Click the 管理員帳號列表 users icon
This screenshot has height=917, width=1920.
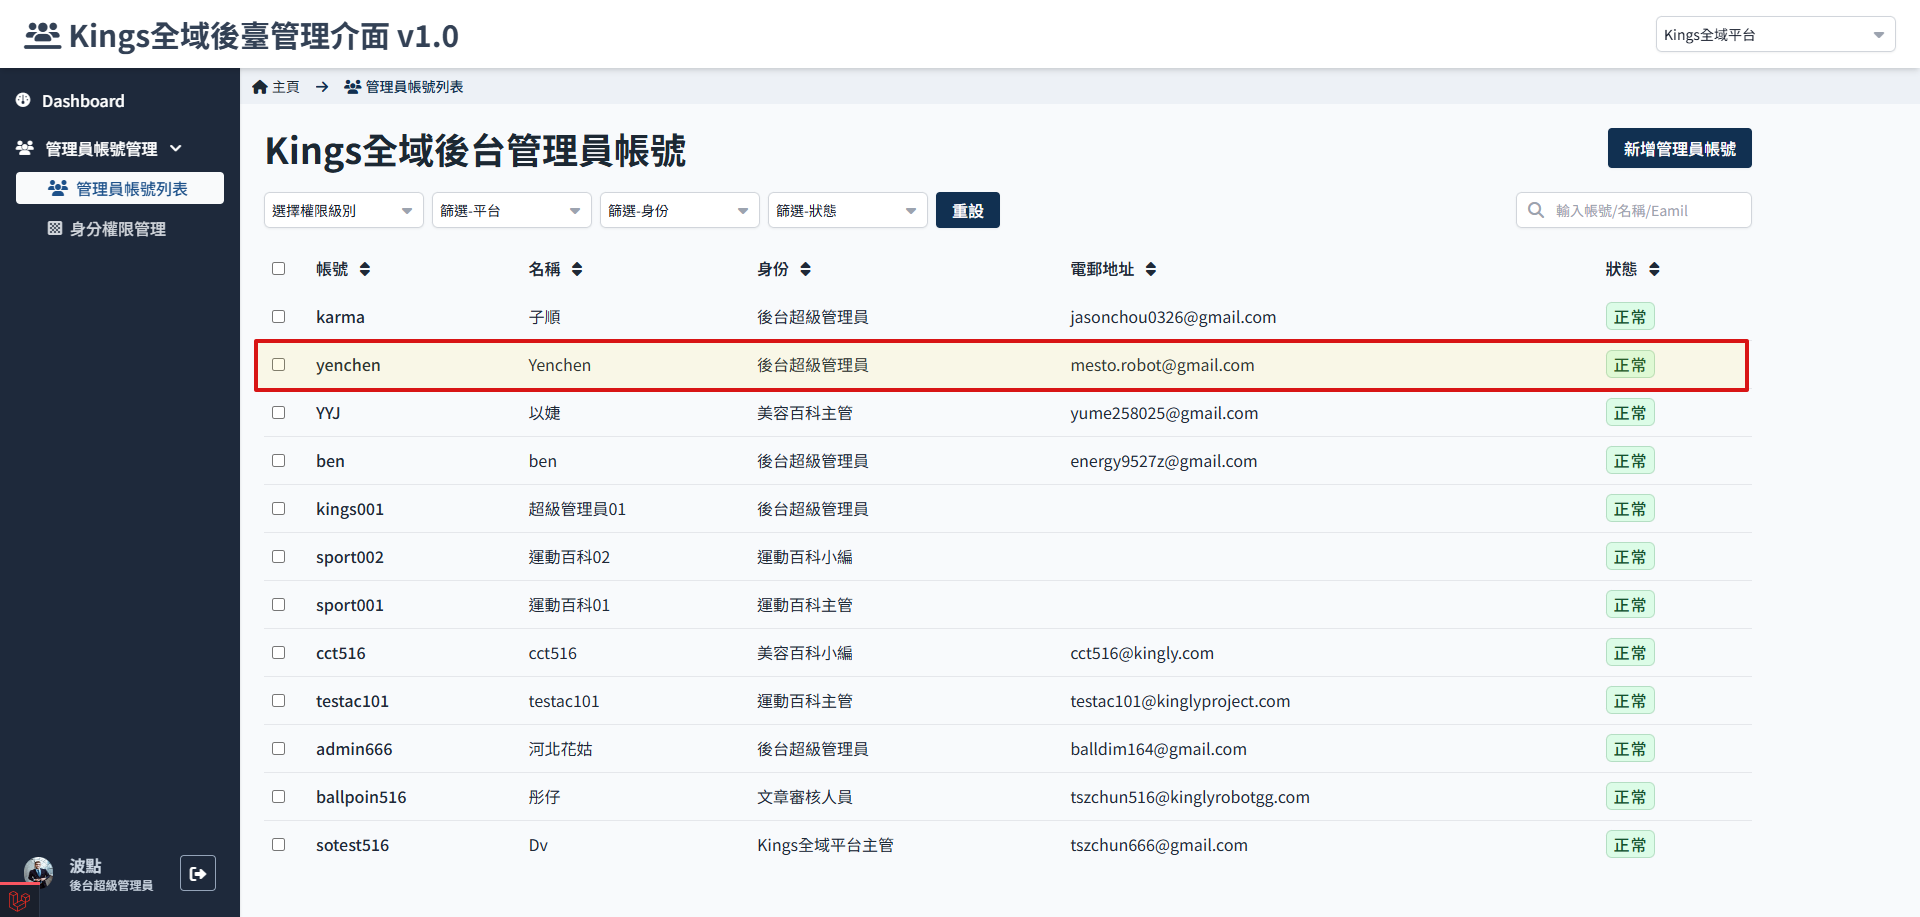coord(58,188)
